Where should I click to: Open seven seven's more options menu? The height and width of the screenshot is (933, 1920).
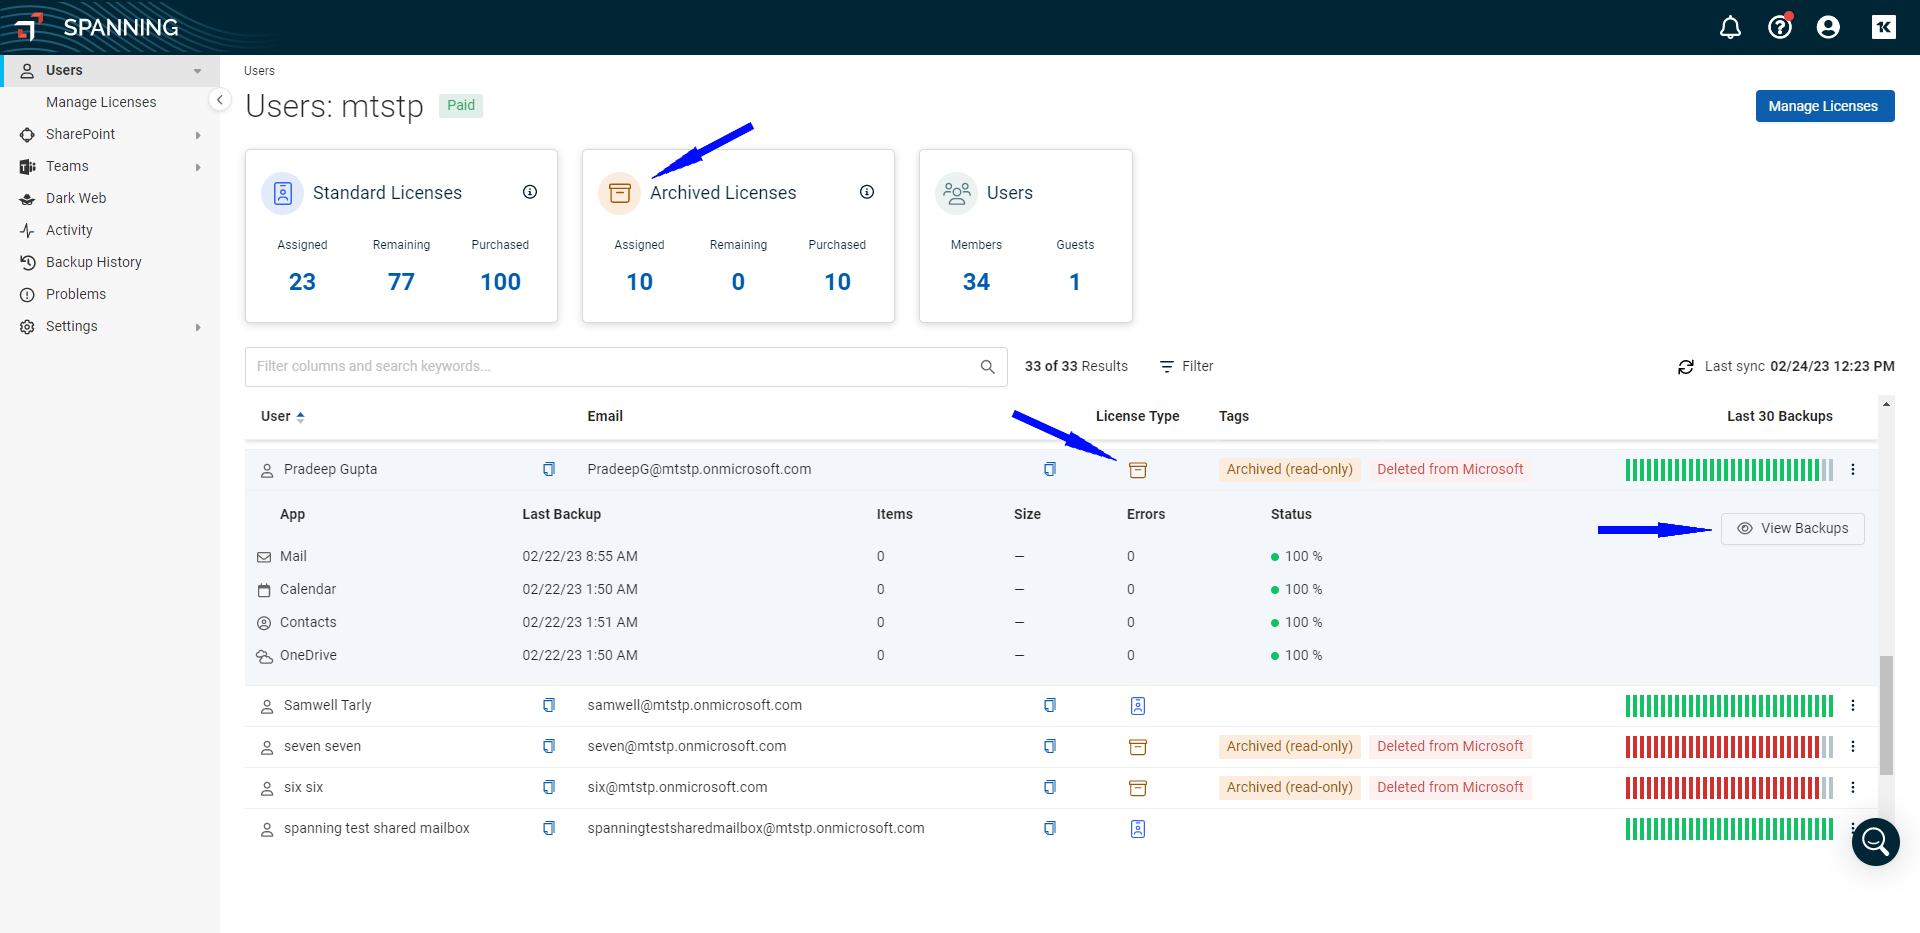point(1853,746)
